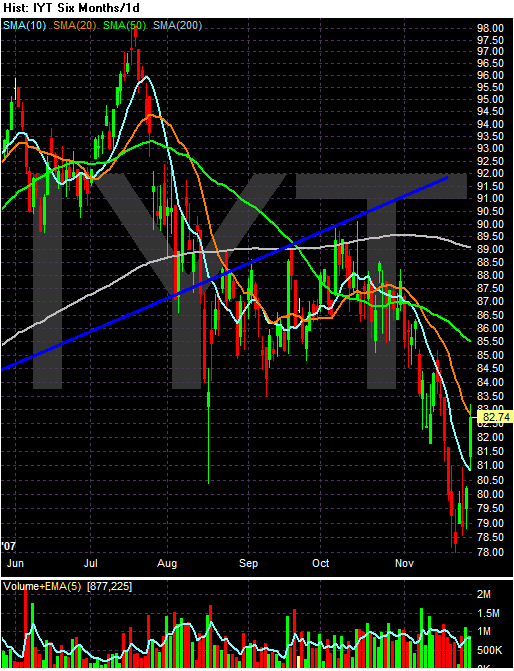Select the SMA(200) legend label
Viewport: 514px width, 671px height.
(177, 25)
